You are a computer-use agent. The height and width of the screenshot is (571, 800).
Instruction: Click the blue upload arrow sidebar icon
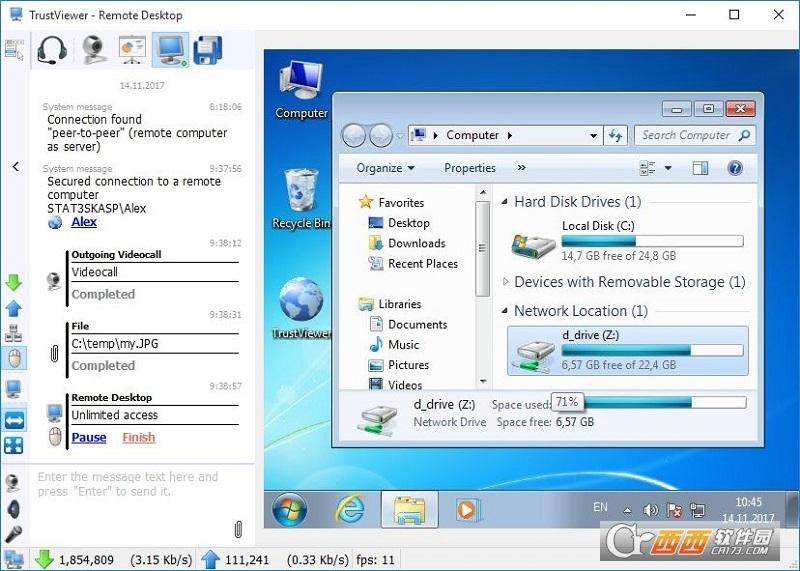[x=14, y=308]
